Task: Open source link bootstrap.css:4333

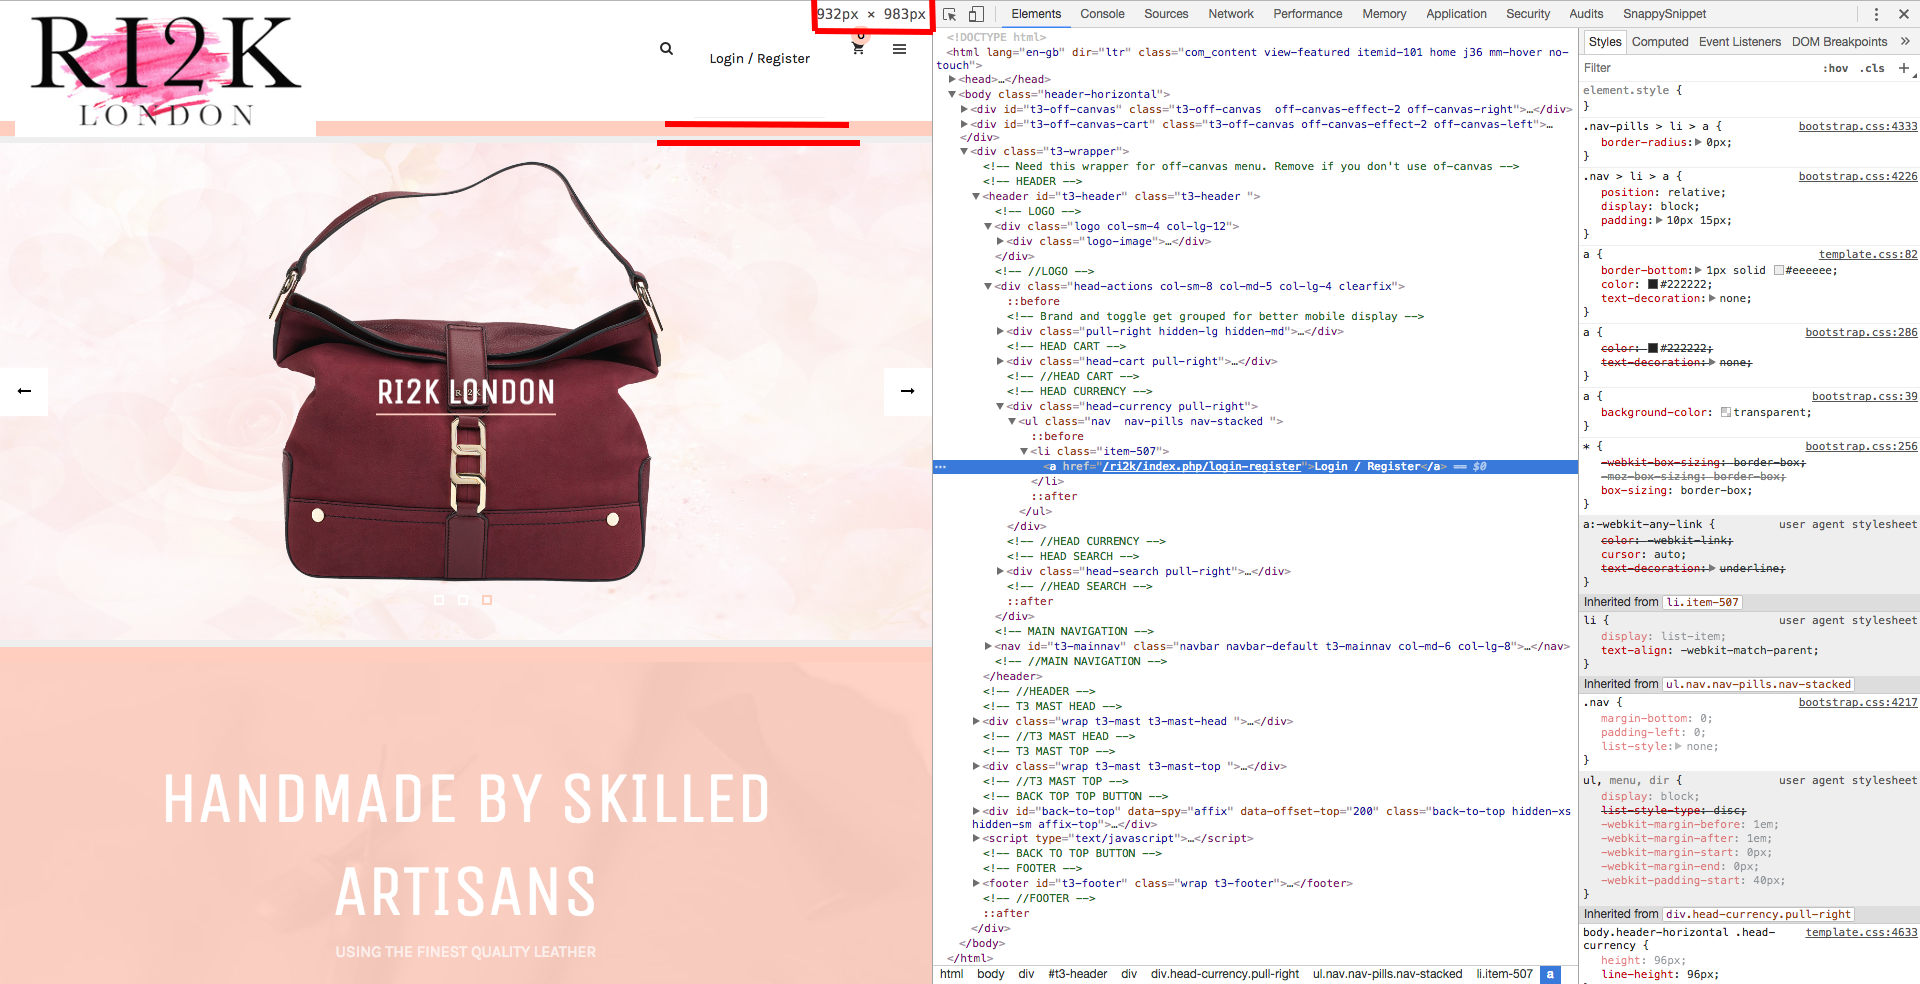Action: [1858, 127]
